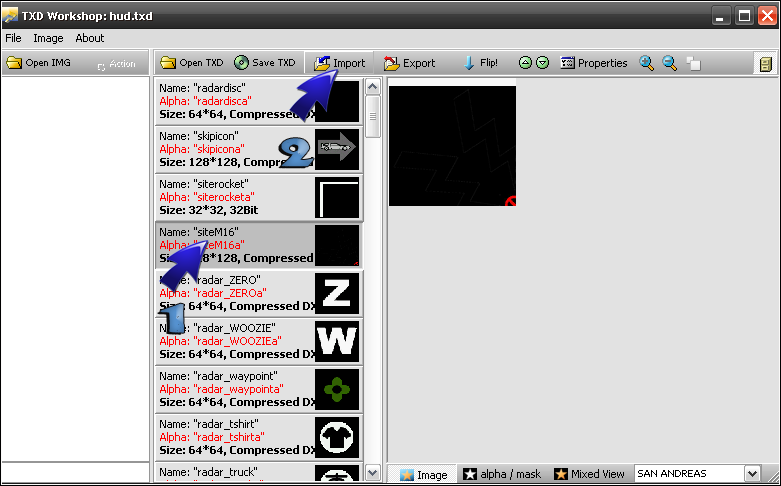This screenshot has height=486, width=781.
Task: Select the radar_ZERO texture entry
Action: tap(259, 293)
